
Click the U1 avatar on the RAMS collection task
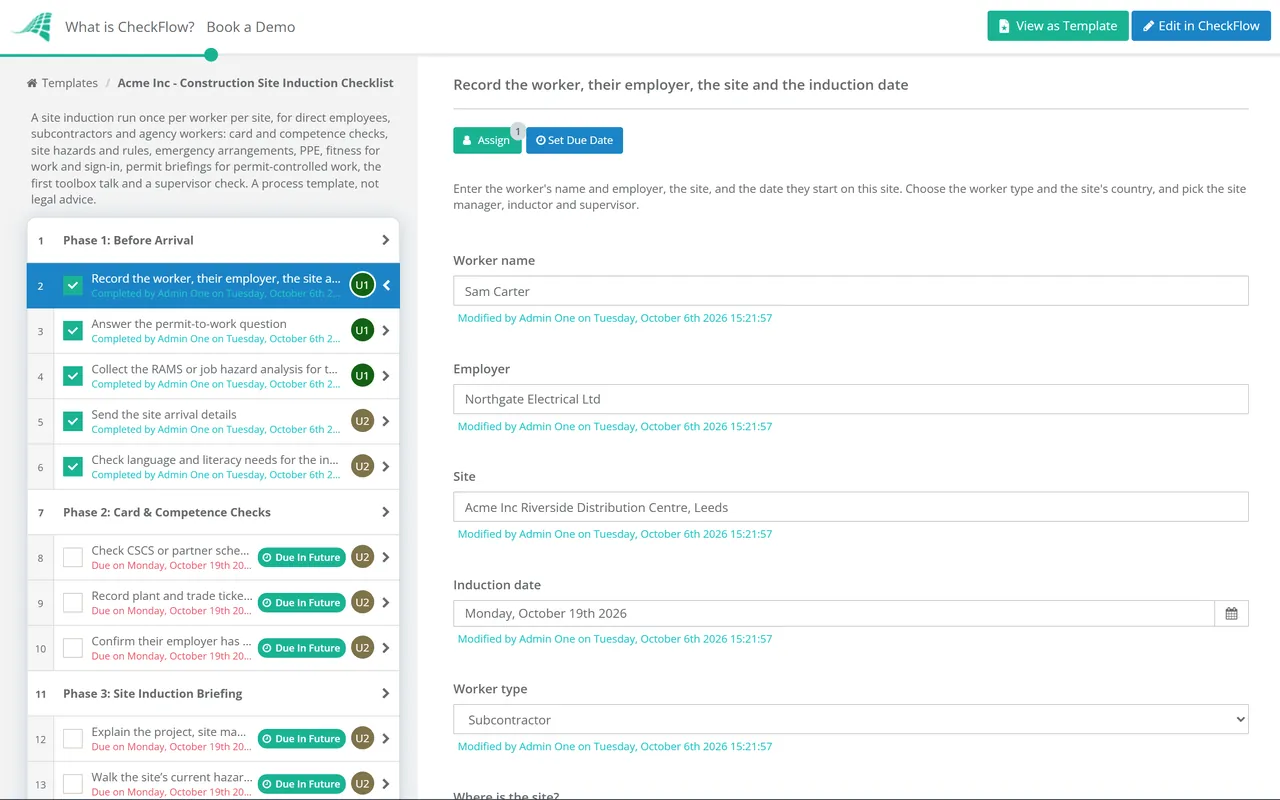pyautogui.click(x=362, y=376)
